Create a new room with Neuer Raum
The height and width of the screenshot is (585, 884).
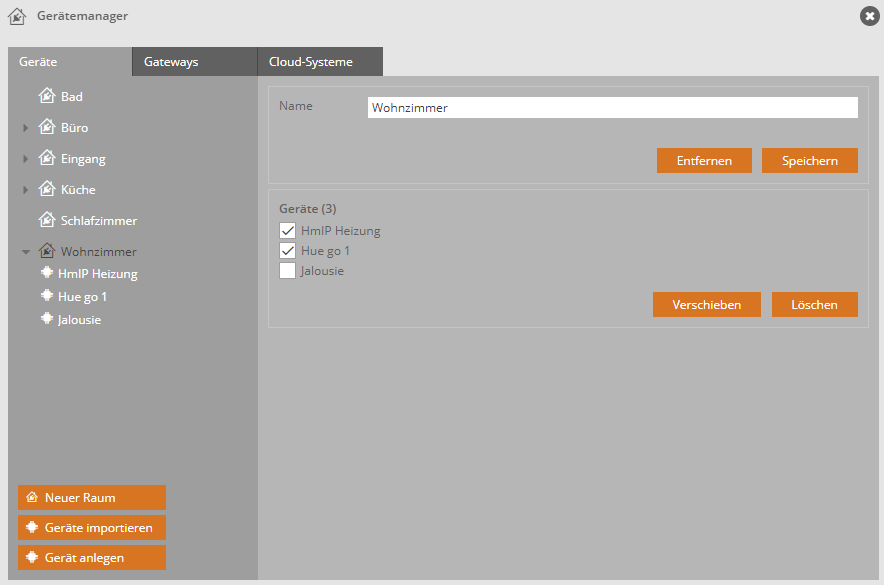point(91,497)
